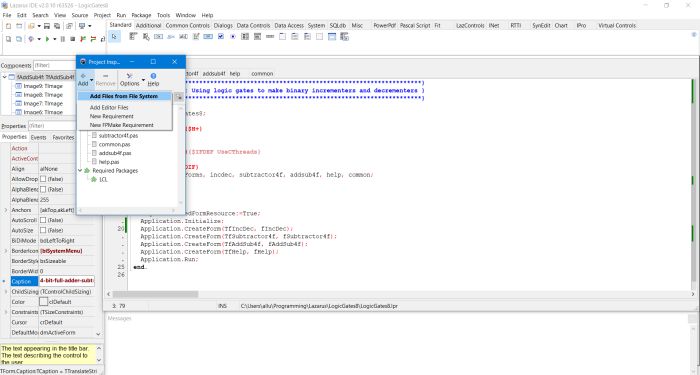Select help.pas in Project Inspector
This screenshot has width=700, height=375.
(109, 162)
